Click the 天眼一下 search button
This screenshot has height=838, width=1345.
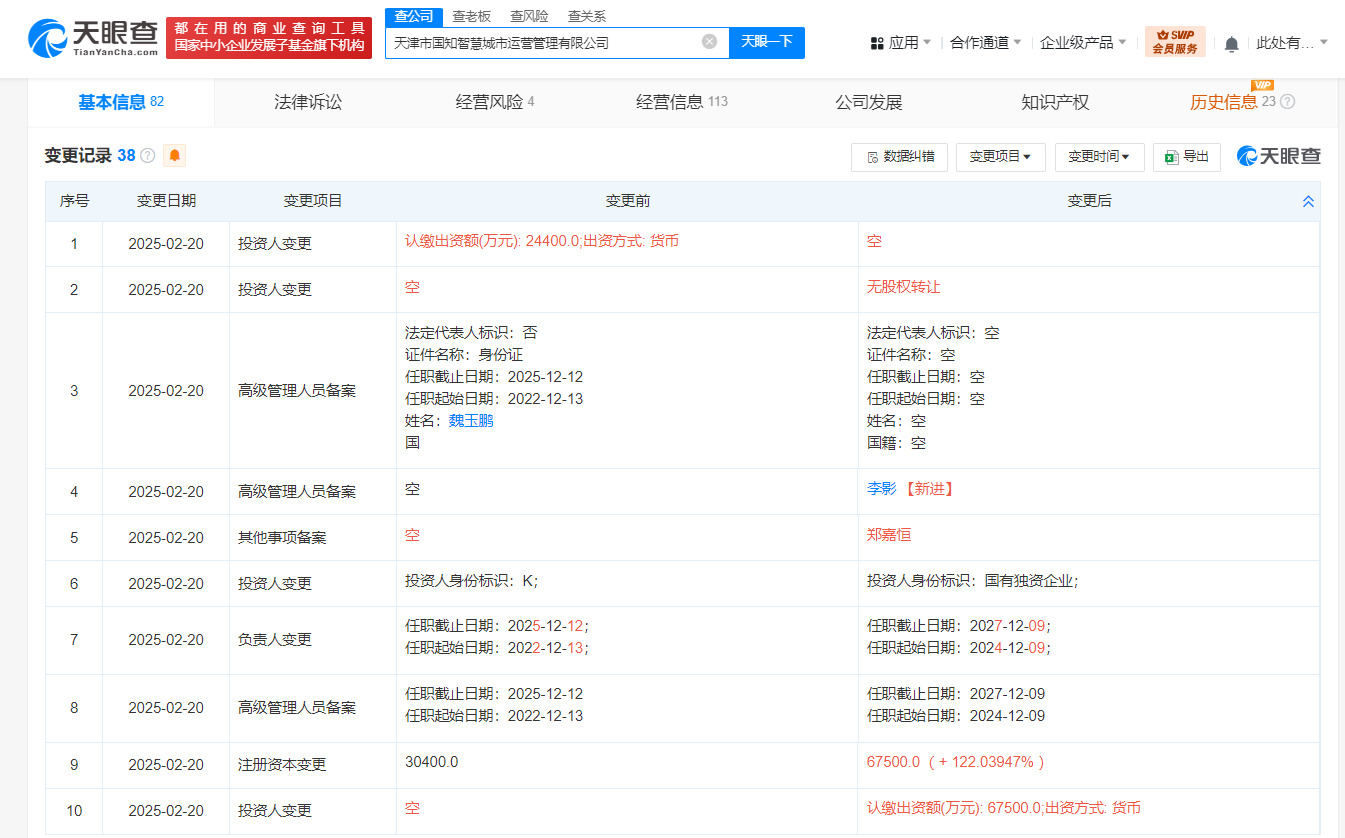[x=766, y=42]
